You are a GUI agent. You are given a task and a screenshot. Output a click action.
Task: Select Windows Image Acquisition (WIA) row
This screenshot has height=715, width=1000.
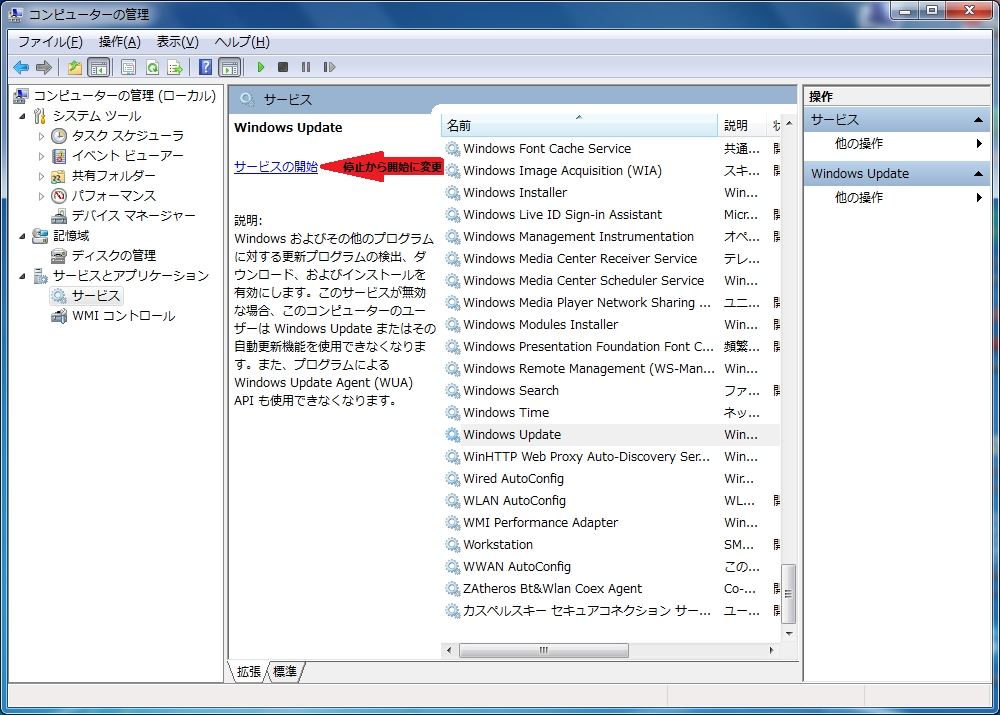(612, 171)
